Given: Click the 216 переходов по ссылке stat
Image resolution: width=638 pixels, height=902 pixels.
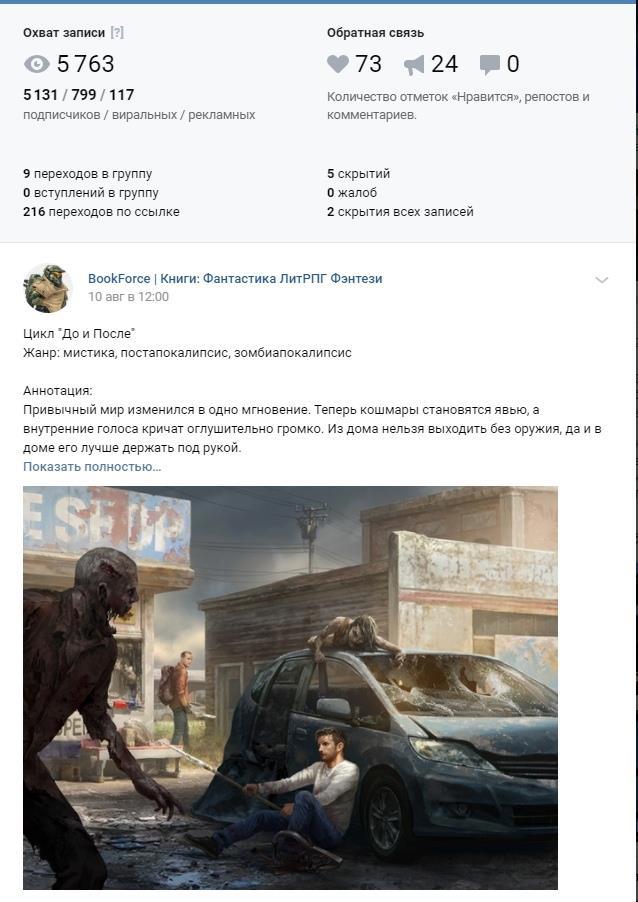Looking at the screenshot, I should pyautogui.click(x=101, y=212).
